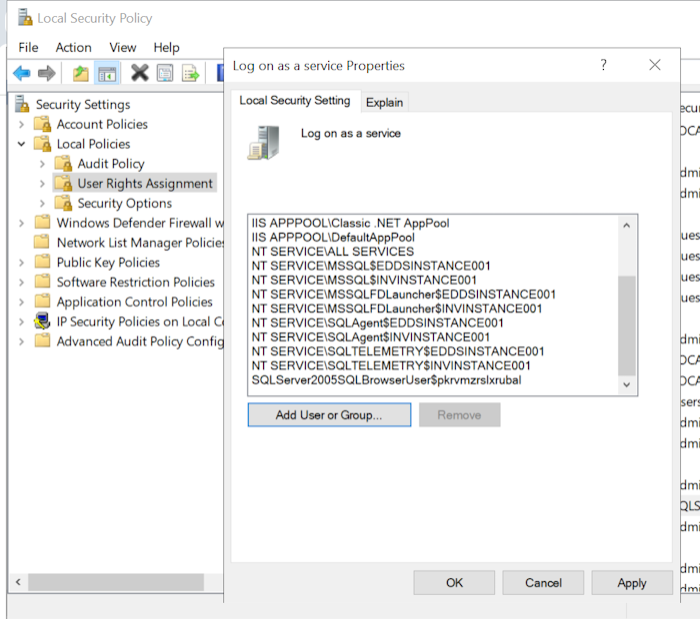Click the Security Options folder icon

(63, 203)
